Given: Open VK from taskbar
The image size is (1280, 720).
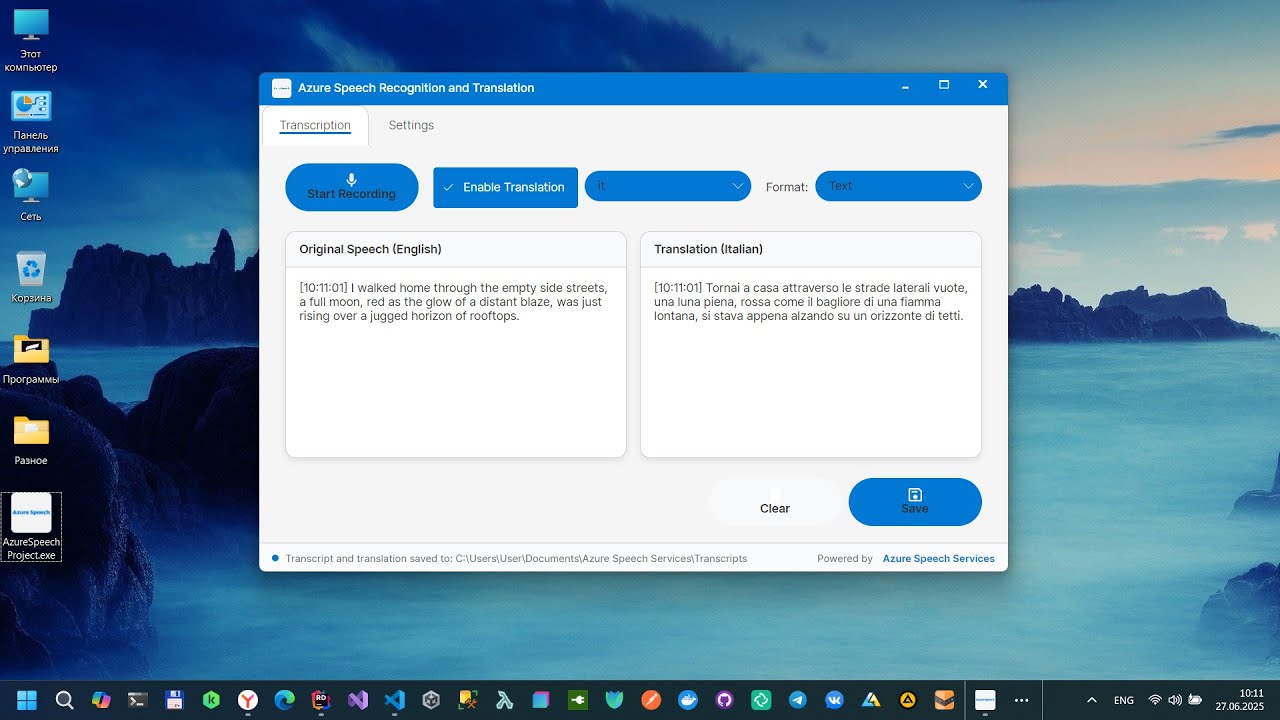Looking at the screenshot, I should [835, 700].
